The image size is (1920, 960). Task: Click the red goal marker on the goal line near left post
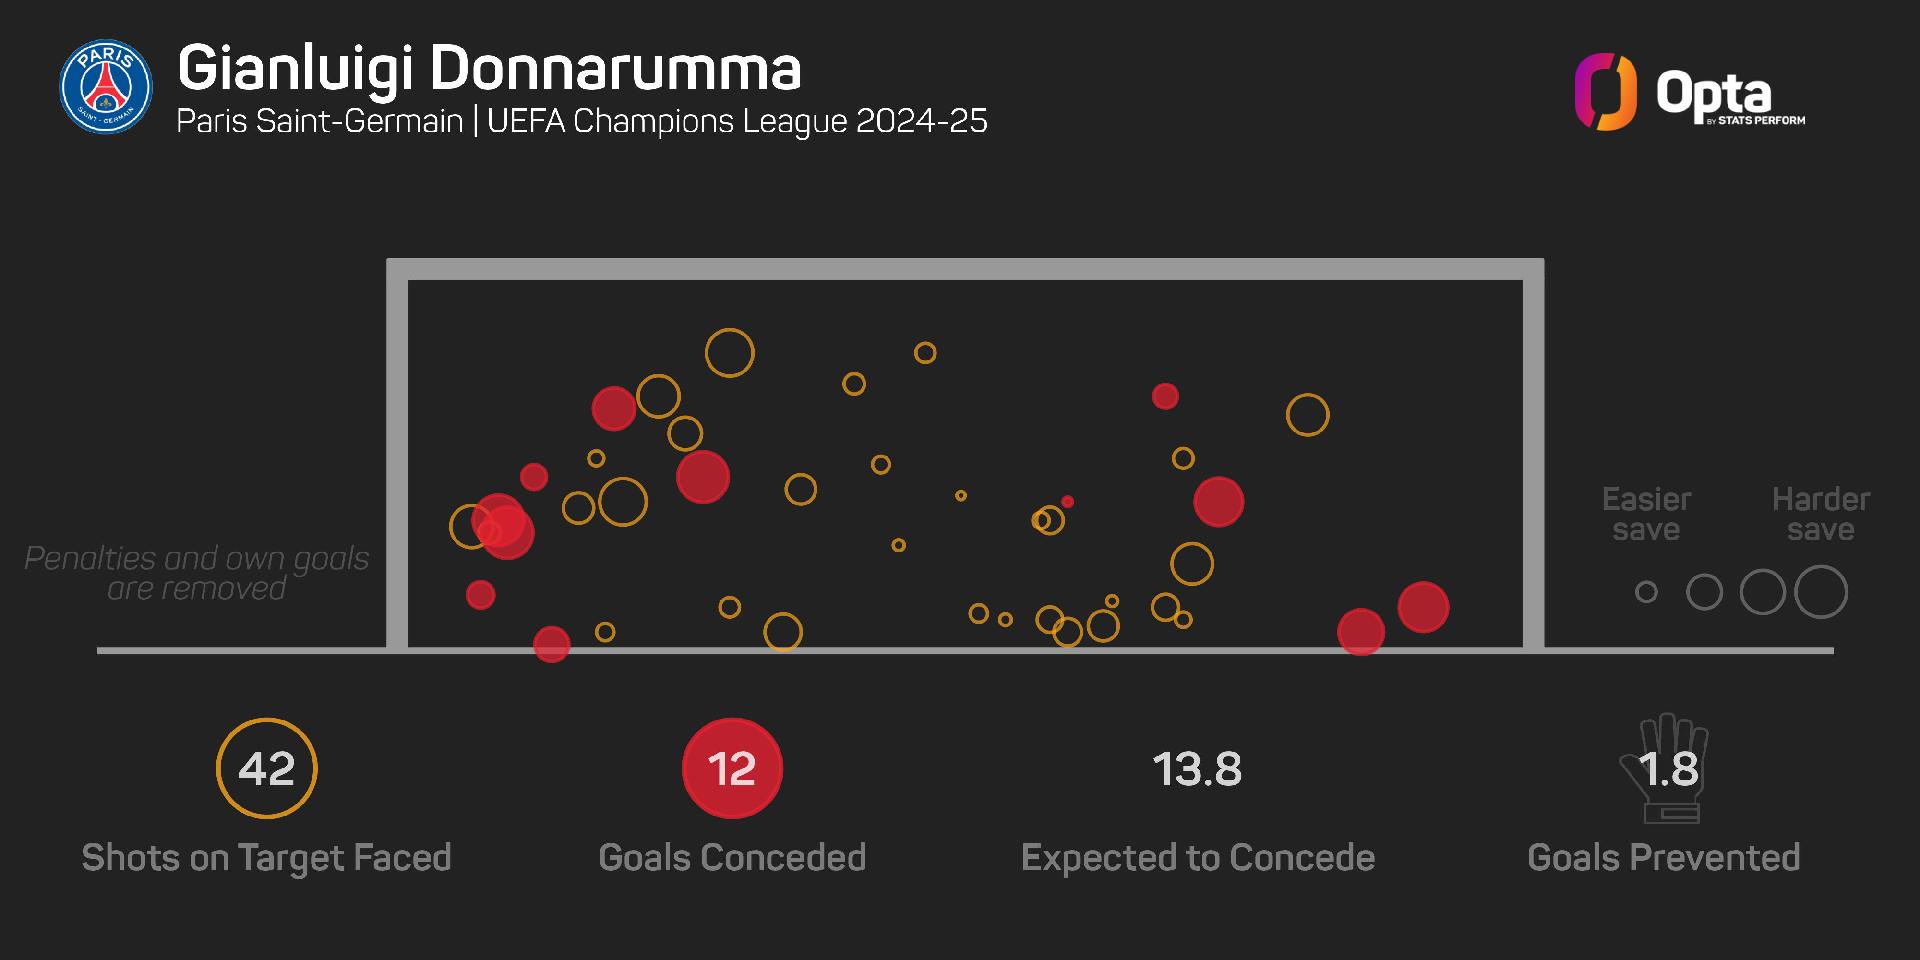tap(552, 644)
